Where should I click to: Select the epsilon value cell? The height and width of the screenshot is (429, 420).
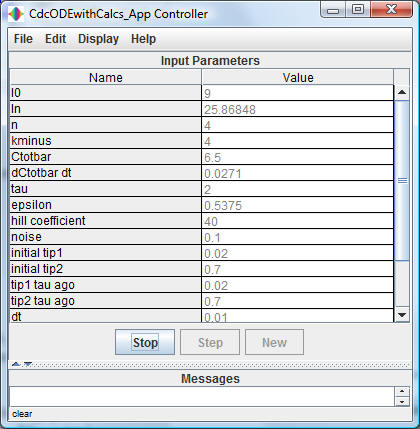pos(297,205)
